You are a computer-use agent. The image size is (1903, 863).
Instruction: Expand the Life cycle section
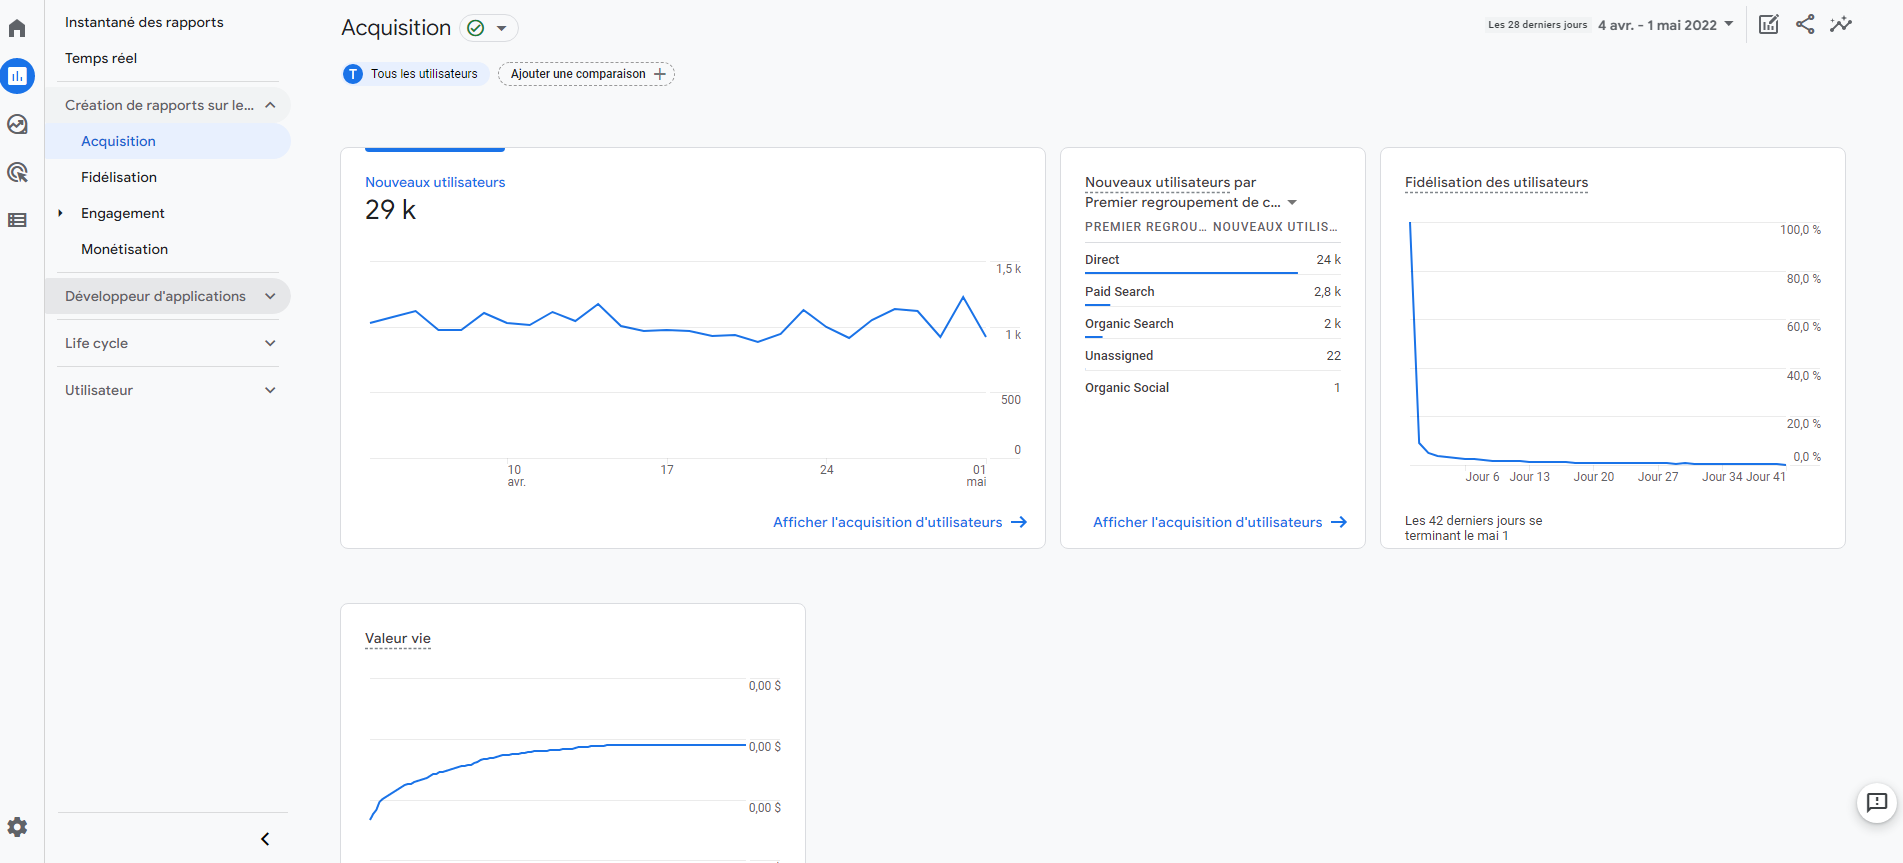(168, 343)
